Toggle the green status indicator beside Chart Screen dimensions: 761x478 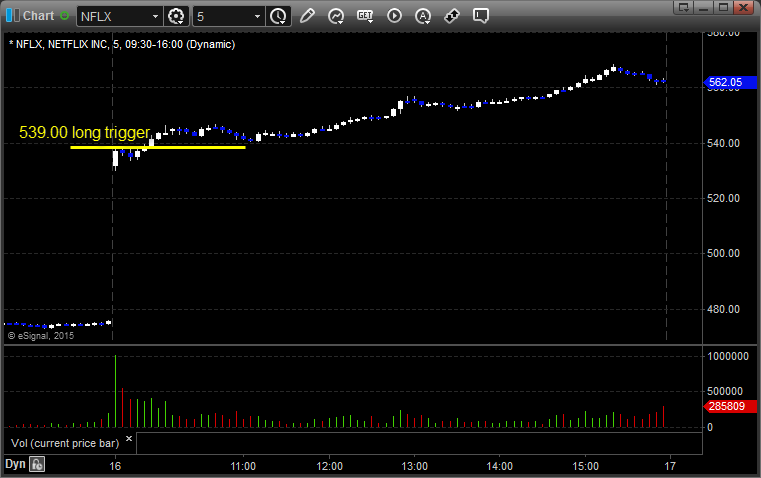(x=65, y=16)
